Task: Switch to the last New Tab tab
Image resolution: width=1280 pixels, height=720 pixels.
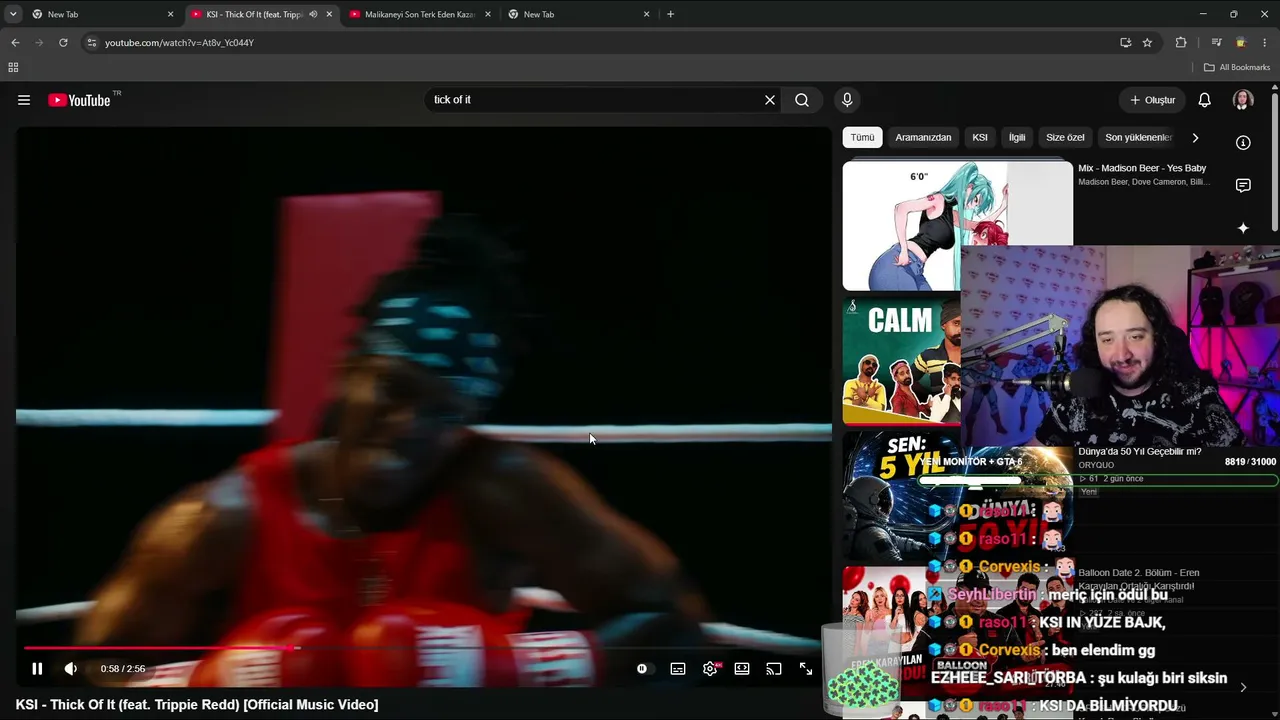Action: click(x=577, y=14)
